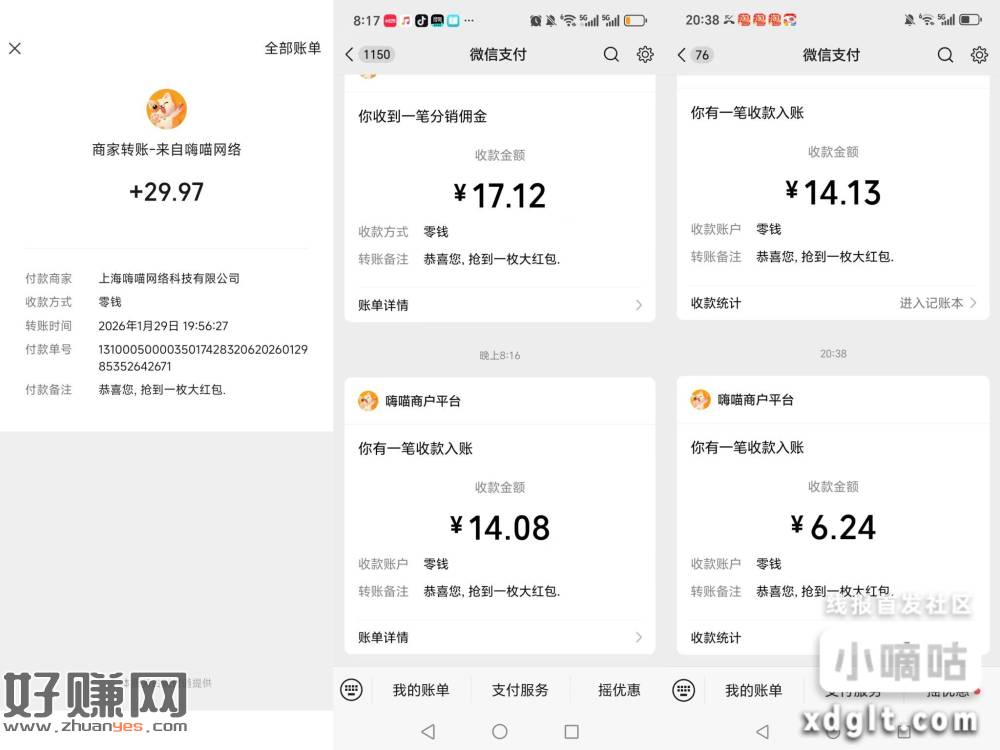Image resolution: width=1000 pixels, height=750 pixels.
Task: Switch to keyboard input in the 8:17 screen
Action: pyautogui.click(x=350, y=690)
